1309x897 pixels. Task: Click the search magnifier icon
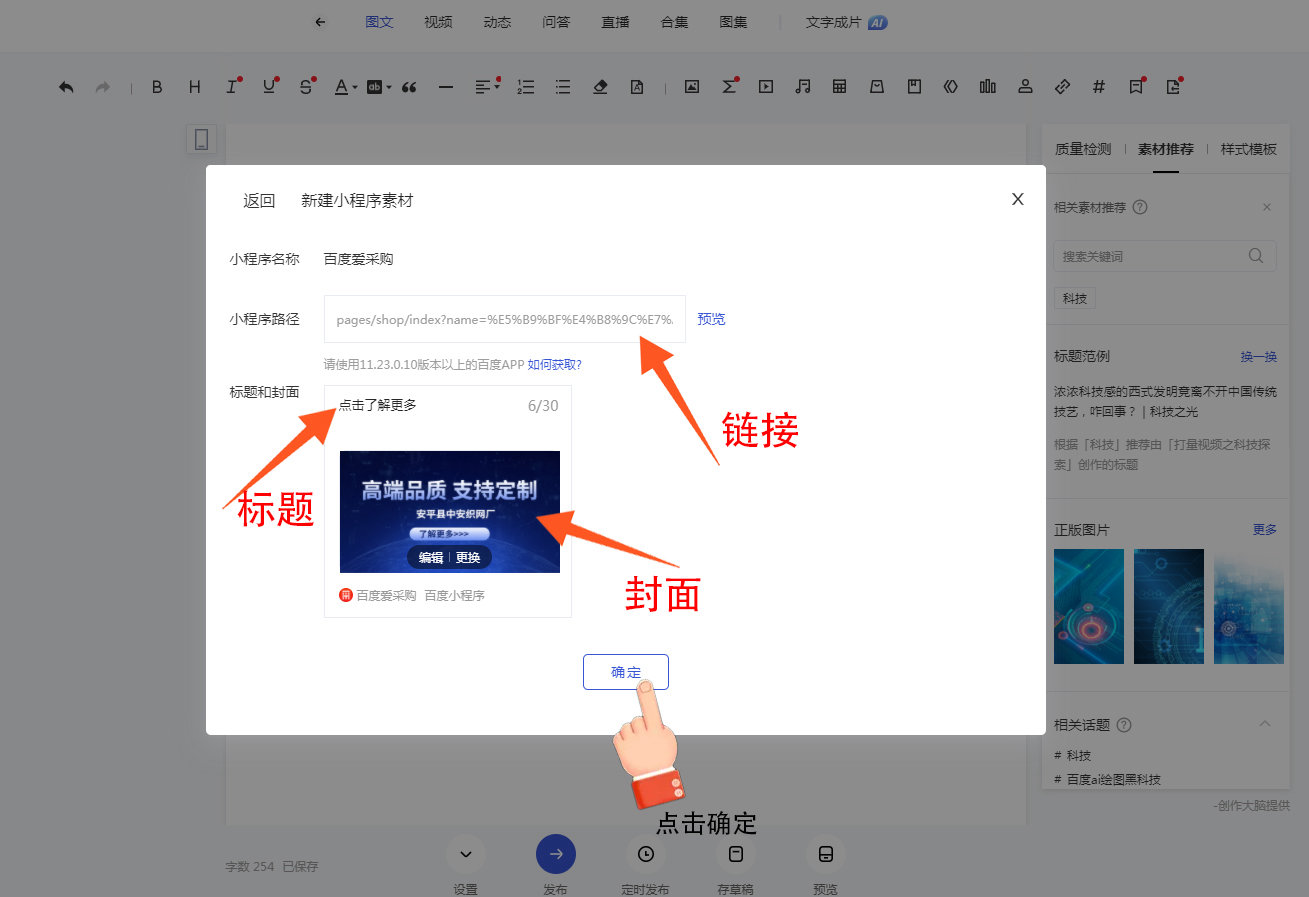(x=1256, y=256)
